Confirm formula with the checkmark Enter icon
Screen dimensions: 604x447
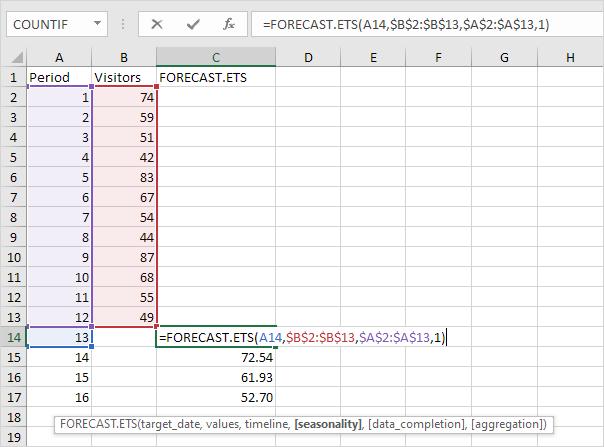pyautogui.click(x=193, y=24)
